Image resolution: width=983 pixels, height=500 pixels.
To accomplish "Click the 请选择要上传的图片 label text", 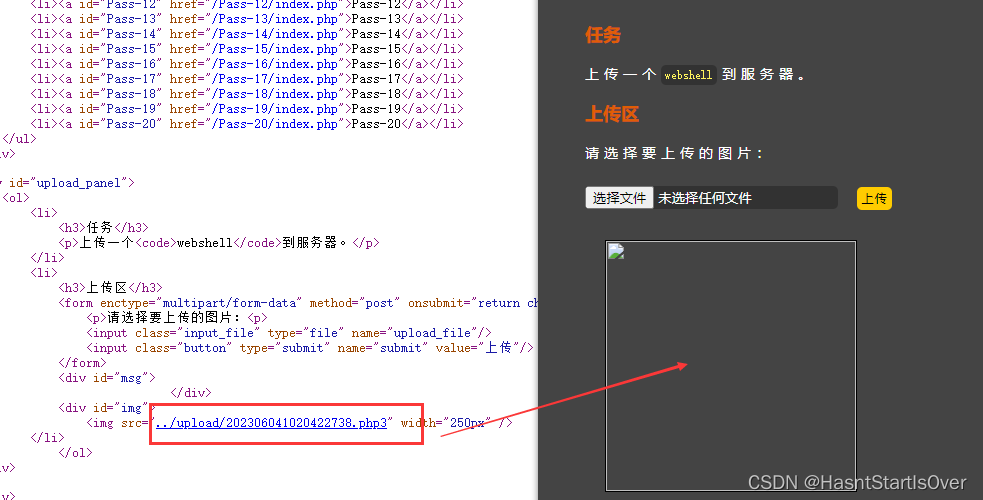I will coord(675,154).
